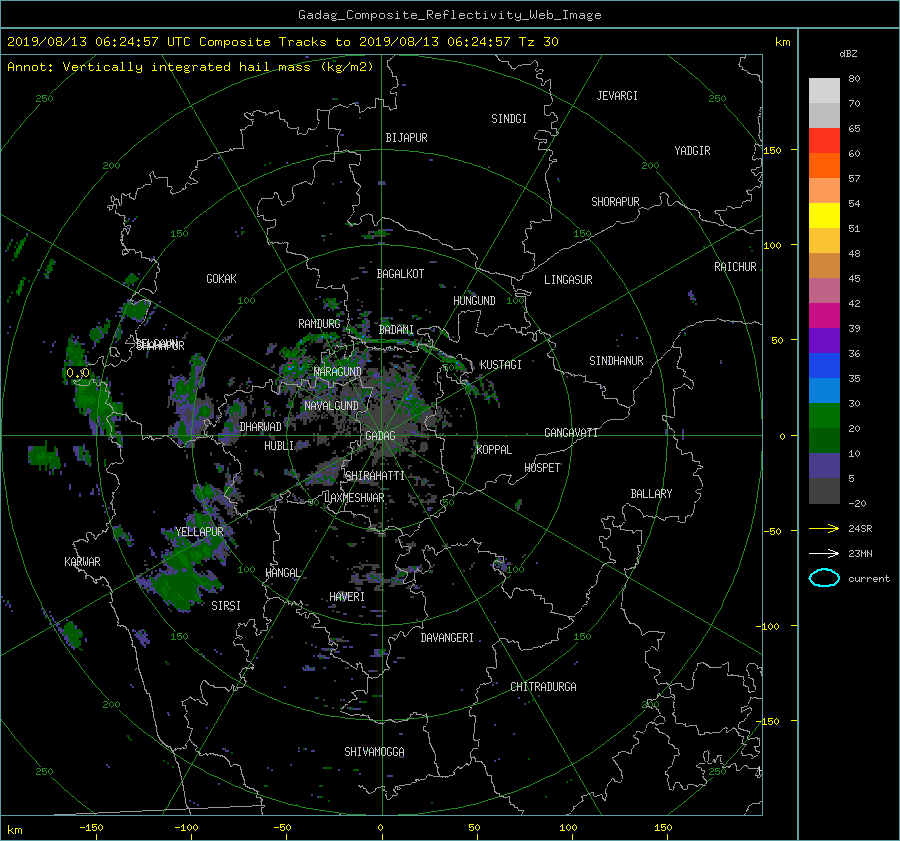Click the BIJAPUR city label
The width and height of the screenshot is (900, 841).
(406, 138)
